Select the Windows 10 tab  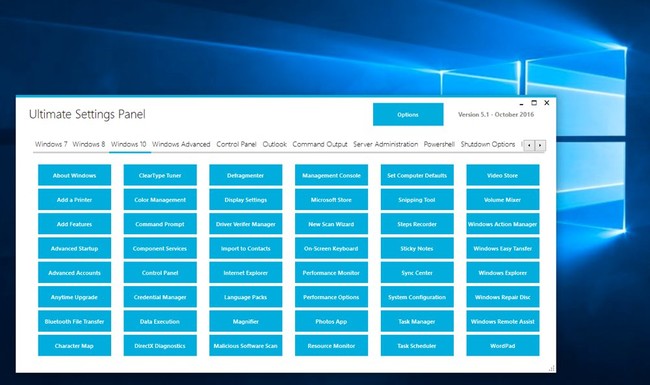129,144
